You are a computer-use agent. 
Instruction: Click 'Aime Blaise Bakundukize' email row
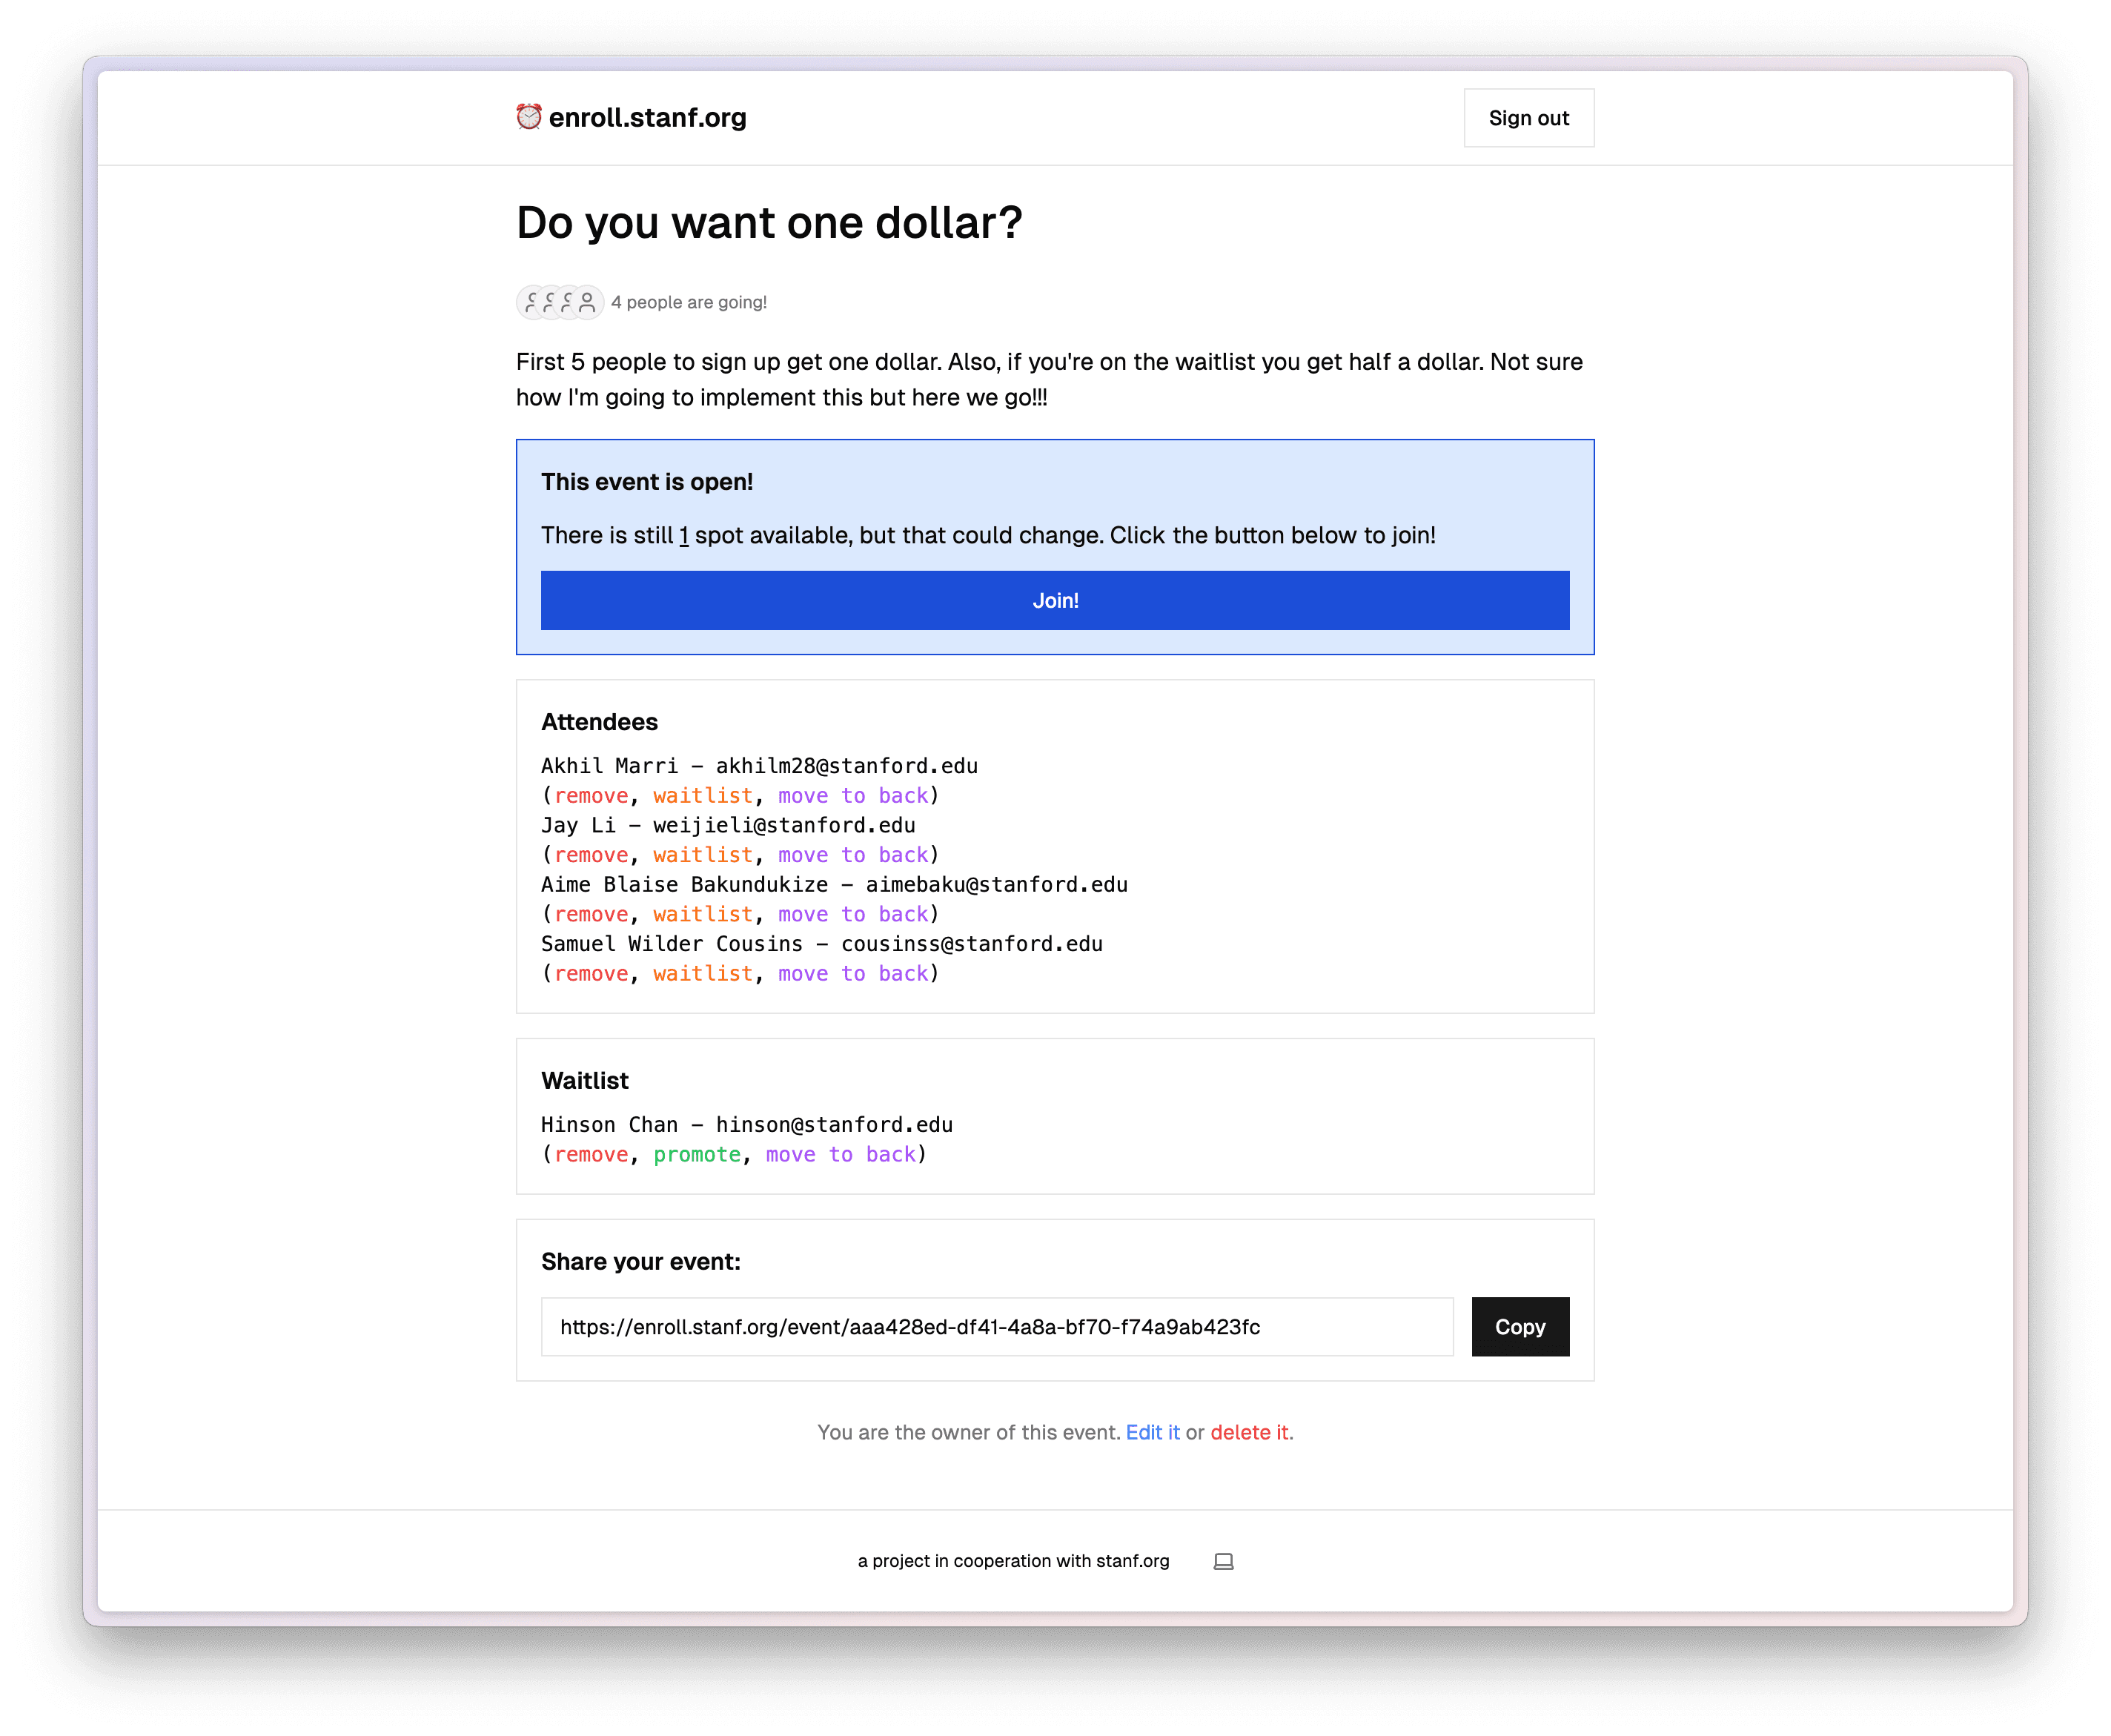[x=834, y=885]
